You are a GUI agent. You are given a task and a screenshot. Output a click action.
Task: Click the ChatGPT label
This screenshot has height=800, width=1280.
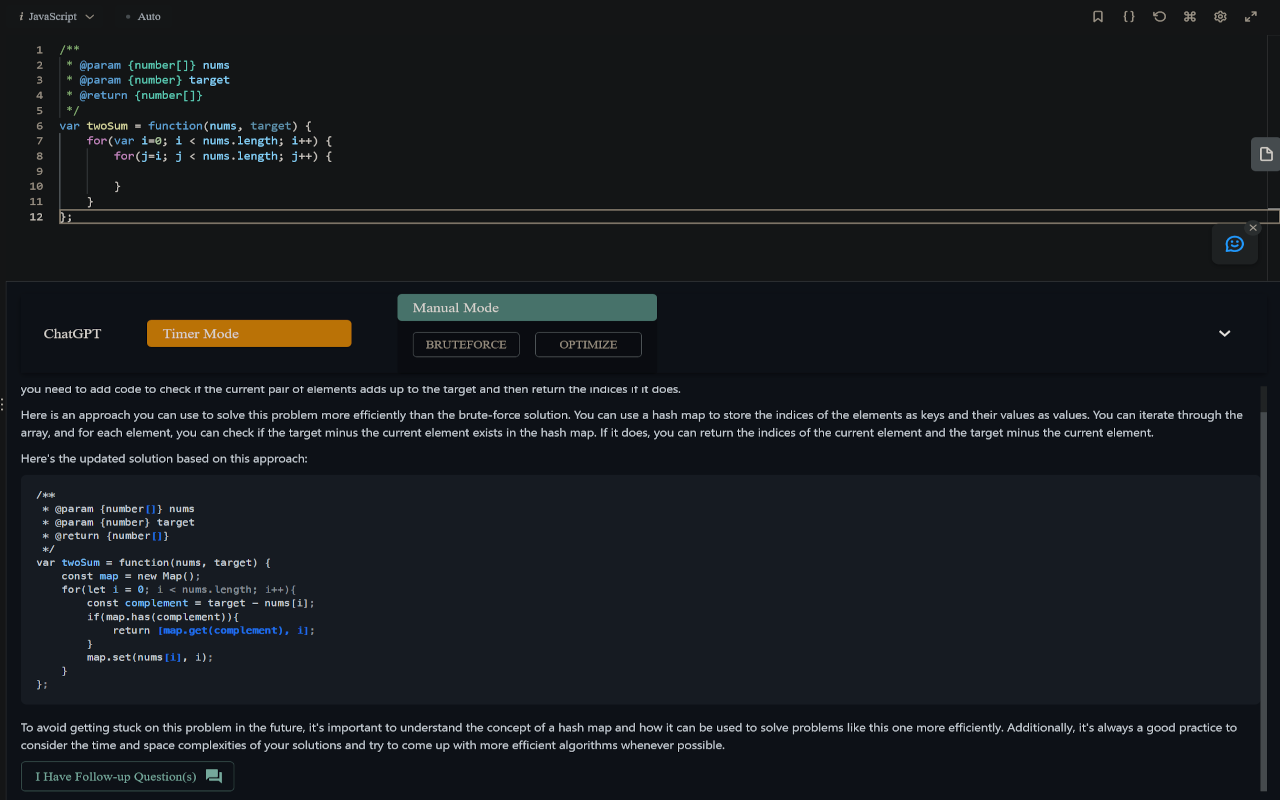[72, 333]
